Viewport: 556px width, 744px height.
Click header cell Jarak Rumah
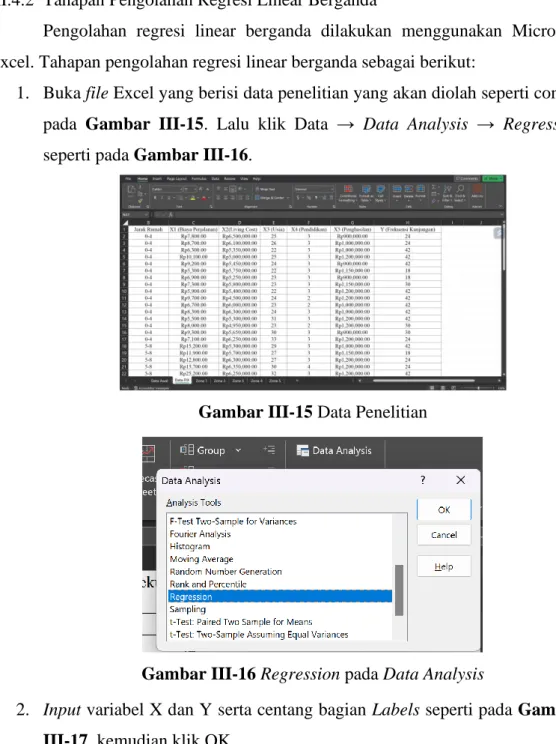[148, 229]
